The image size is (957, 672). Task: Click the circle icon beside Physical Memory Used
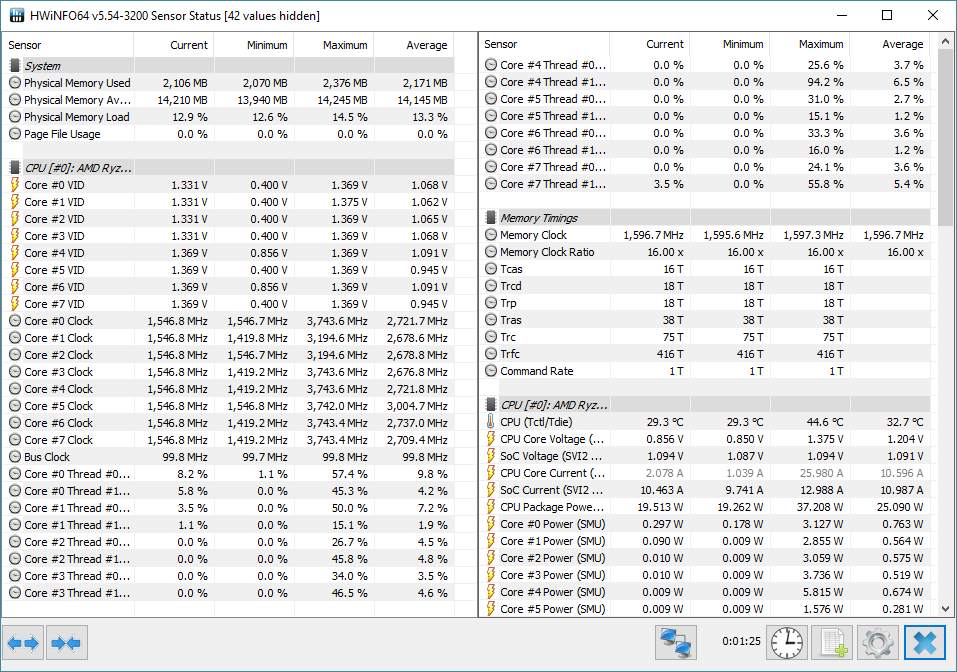click(15, 82)
